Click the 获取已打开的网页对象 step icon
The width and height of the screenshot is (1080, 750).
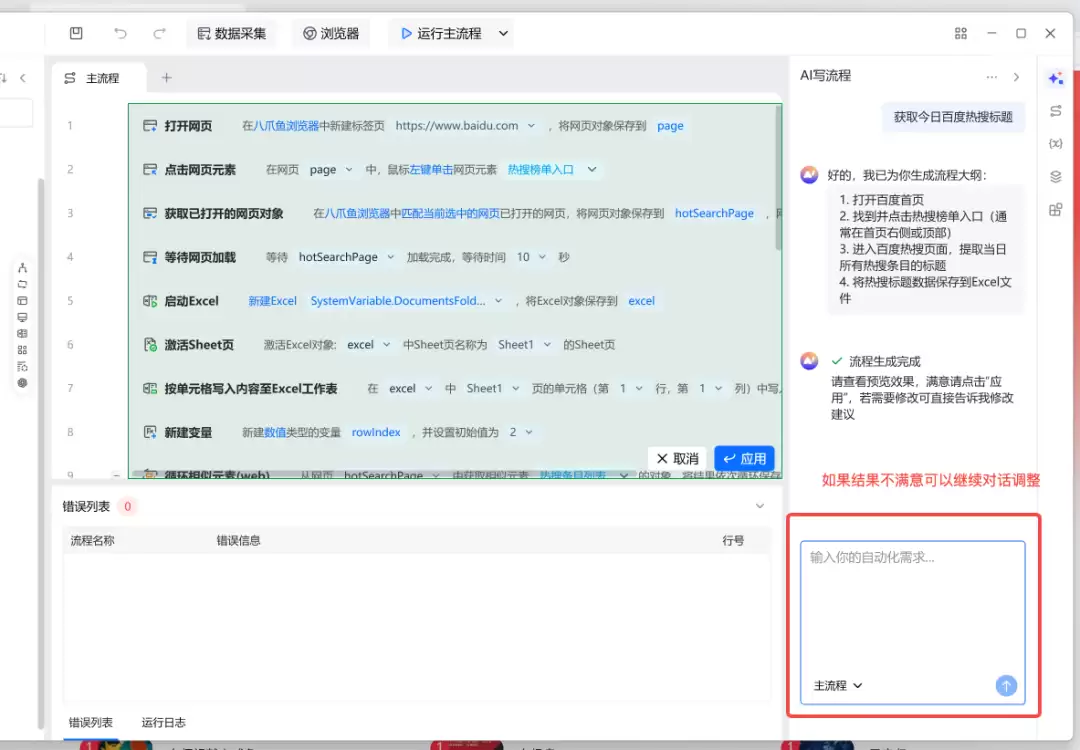pos(149,213)
